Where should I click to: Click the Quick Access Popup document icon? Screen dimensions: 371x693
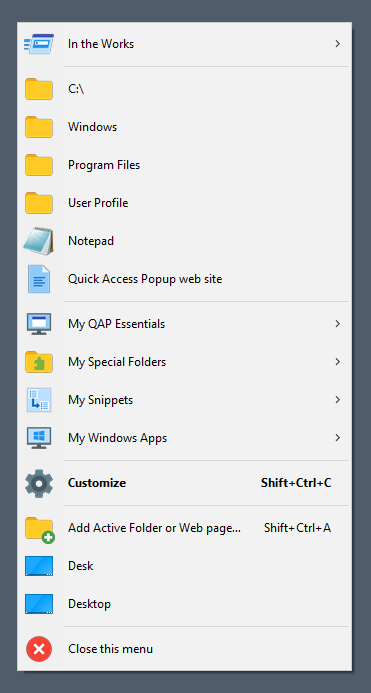39,279
